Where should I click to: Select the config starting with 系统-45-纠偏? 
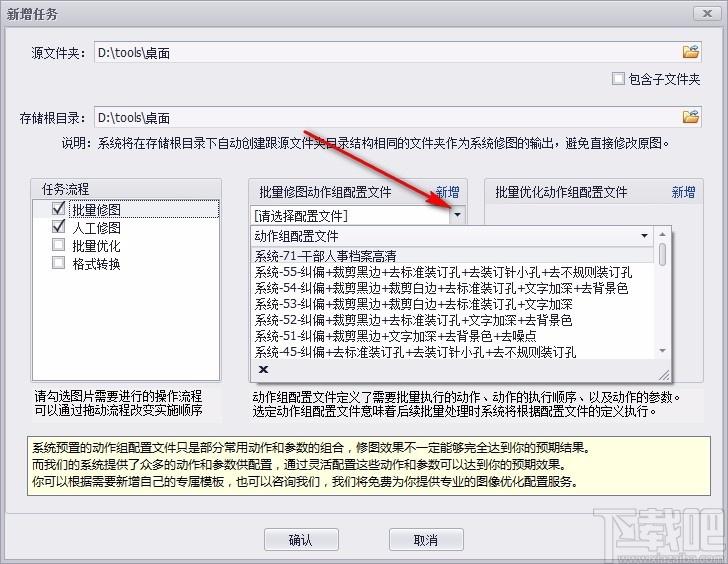point(453,352)
